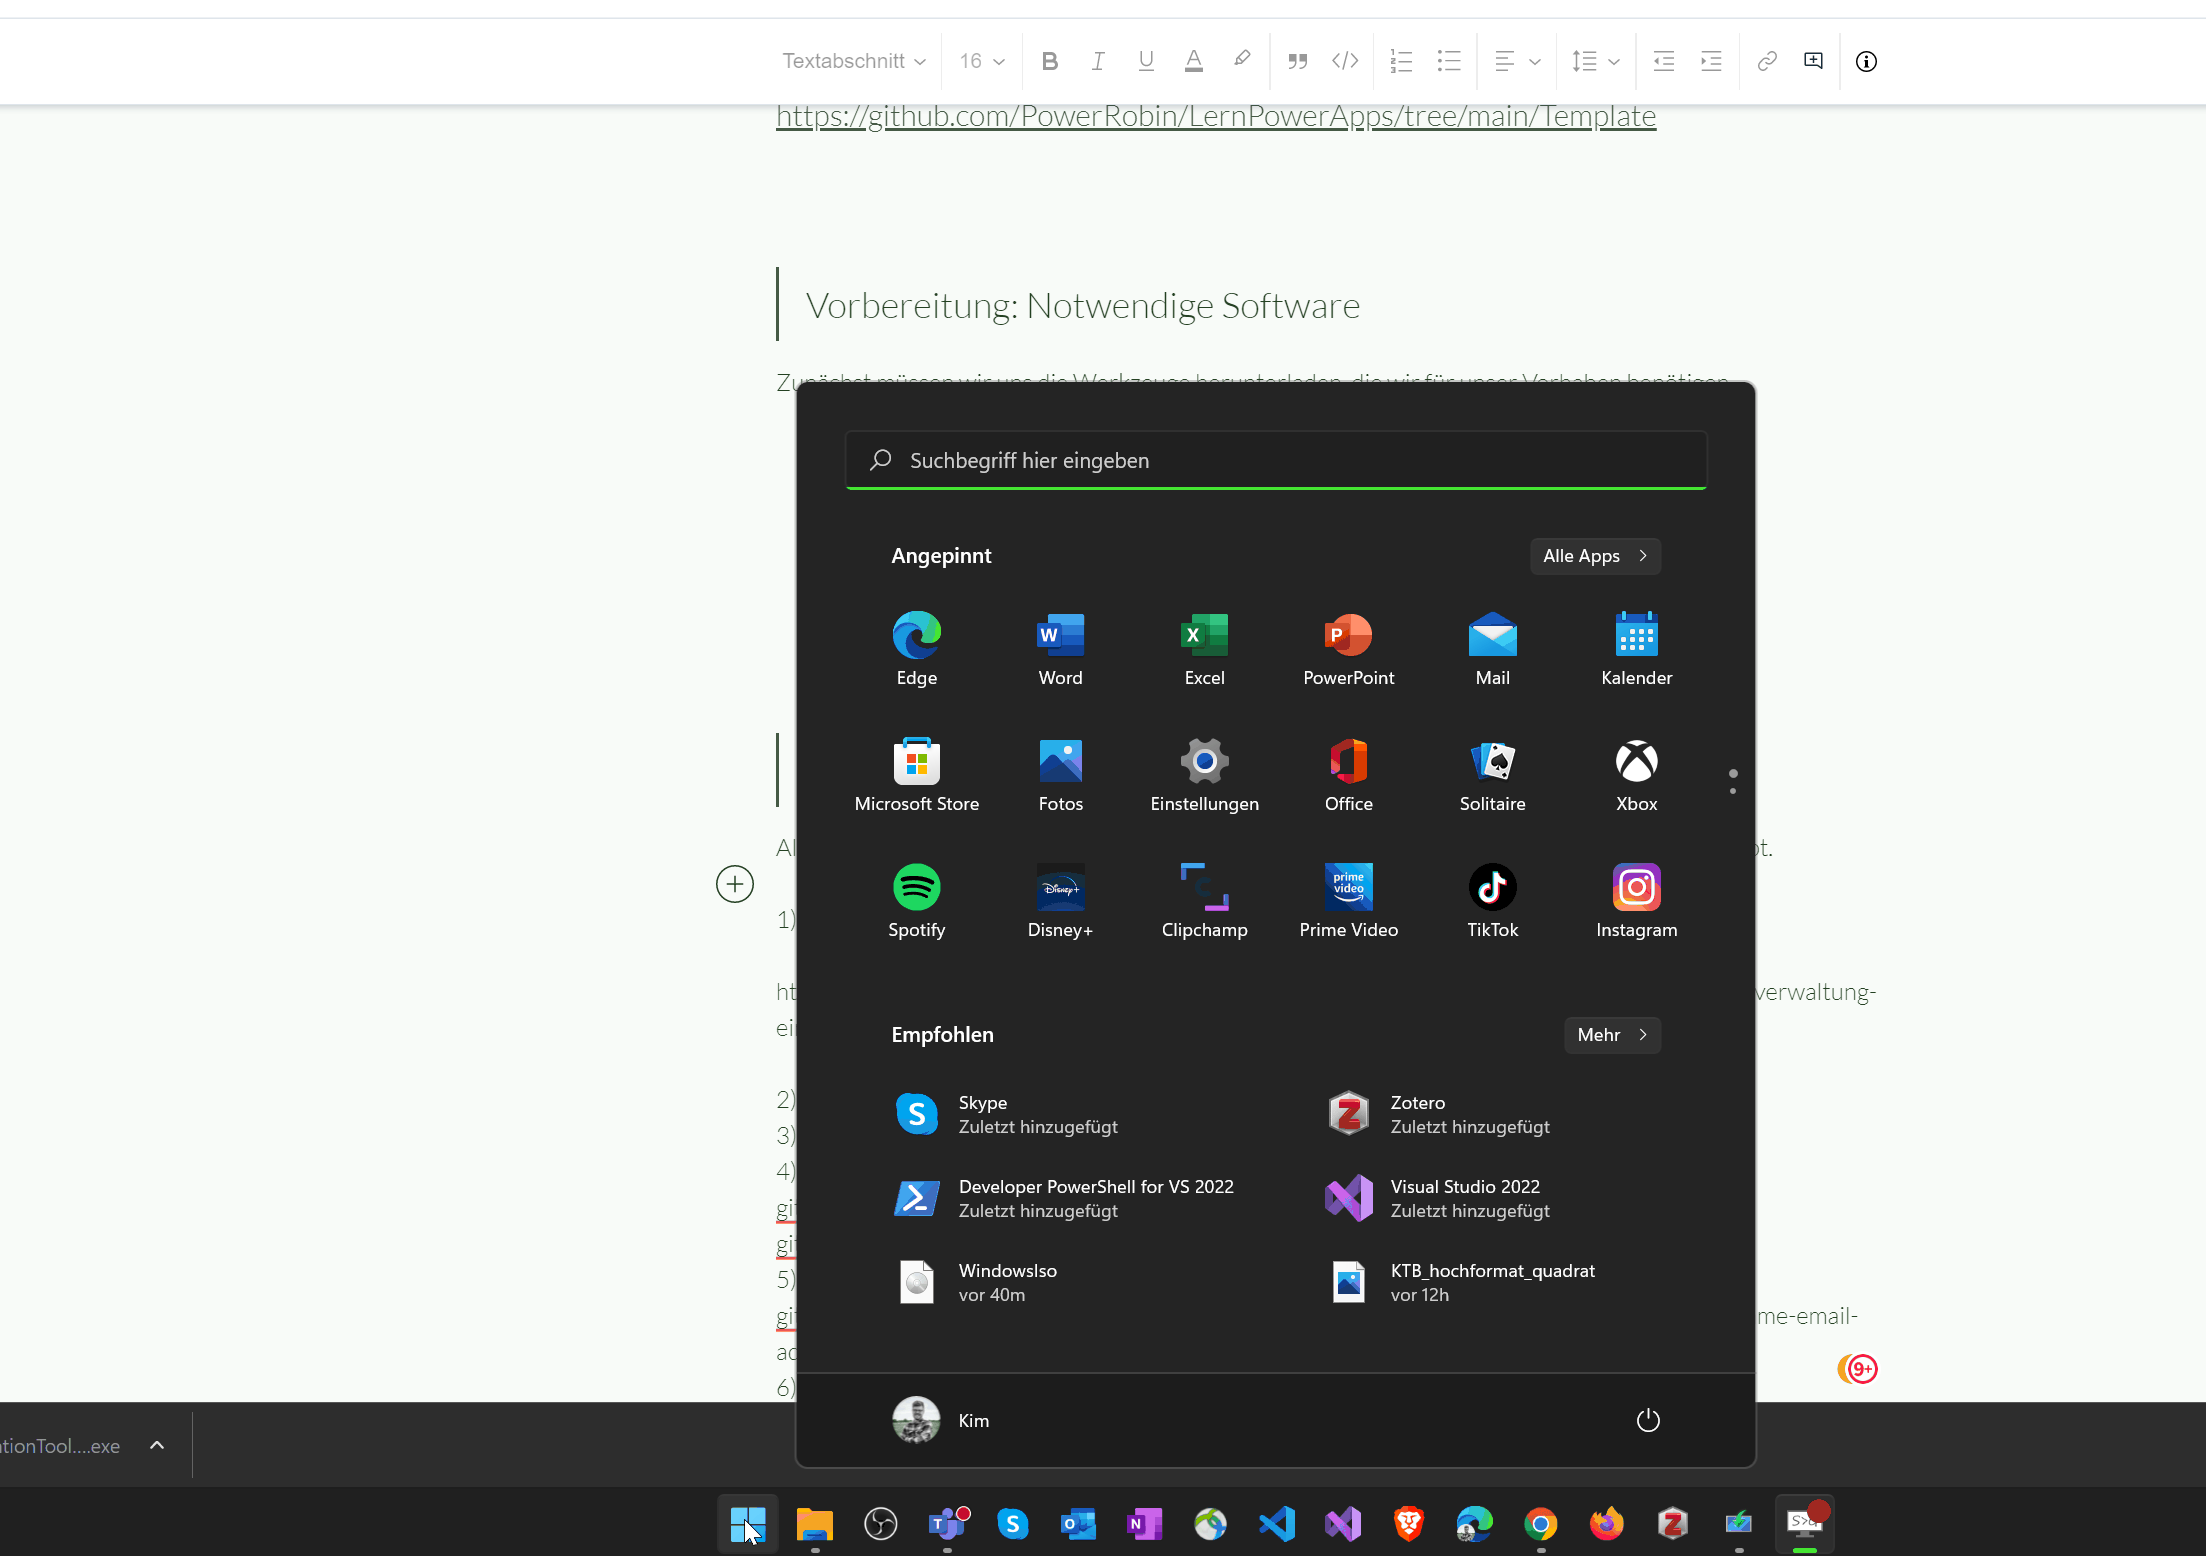Open the Textabschnitt style dropdown

click(x=853, y=61)
